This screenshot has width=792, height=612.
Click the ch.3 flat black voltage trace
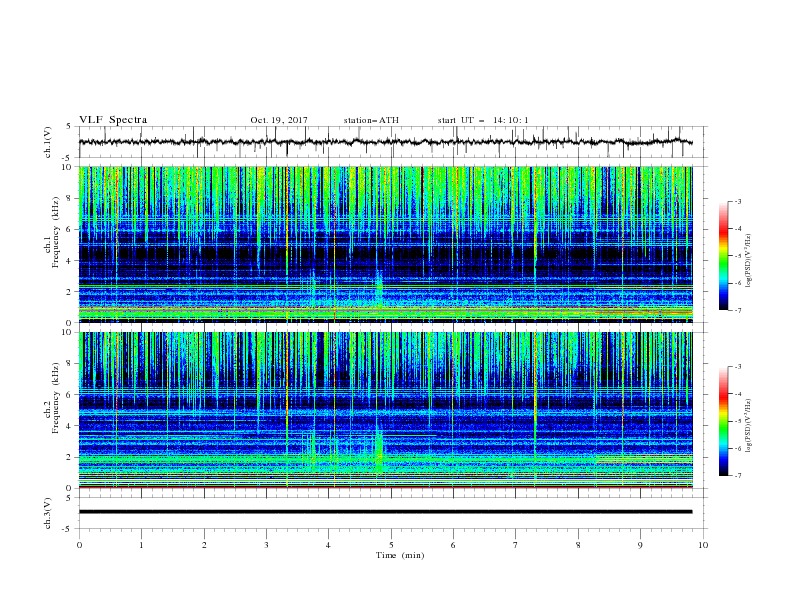tap(386, 512)
